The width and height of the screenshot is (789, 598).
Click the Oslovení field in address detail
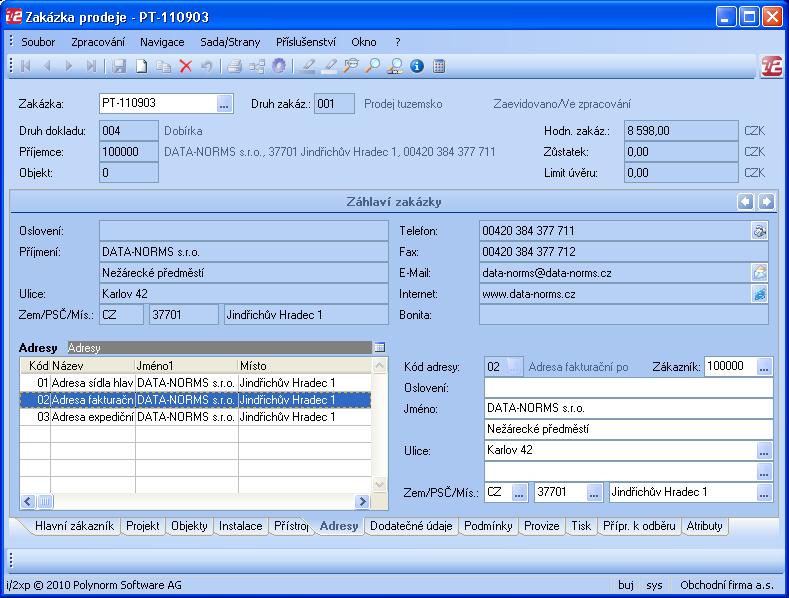click(x=628, y=388)
